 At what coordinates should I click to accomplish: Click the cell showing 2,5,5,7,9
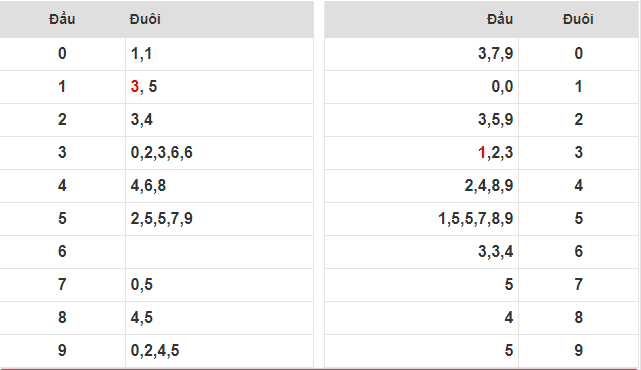(220, 219)
